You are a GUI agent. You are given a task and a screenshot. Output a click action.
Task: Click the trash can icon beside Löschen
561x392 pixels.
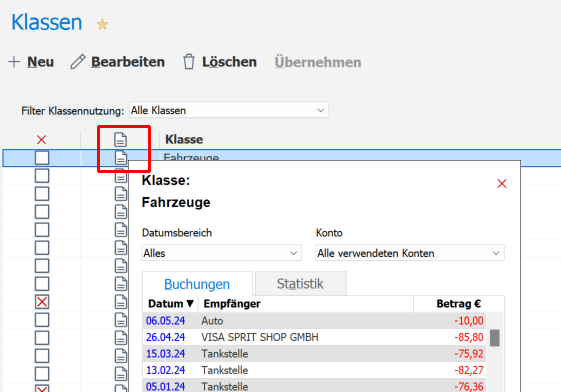(189, 62)
